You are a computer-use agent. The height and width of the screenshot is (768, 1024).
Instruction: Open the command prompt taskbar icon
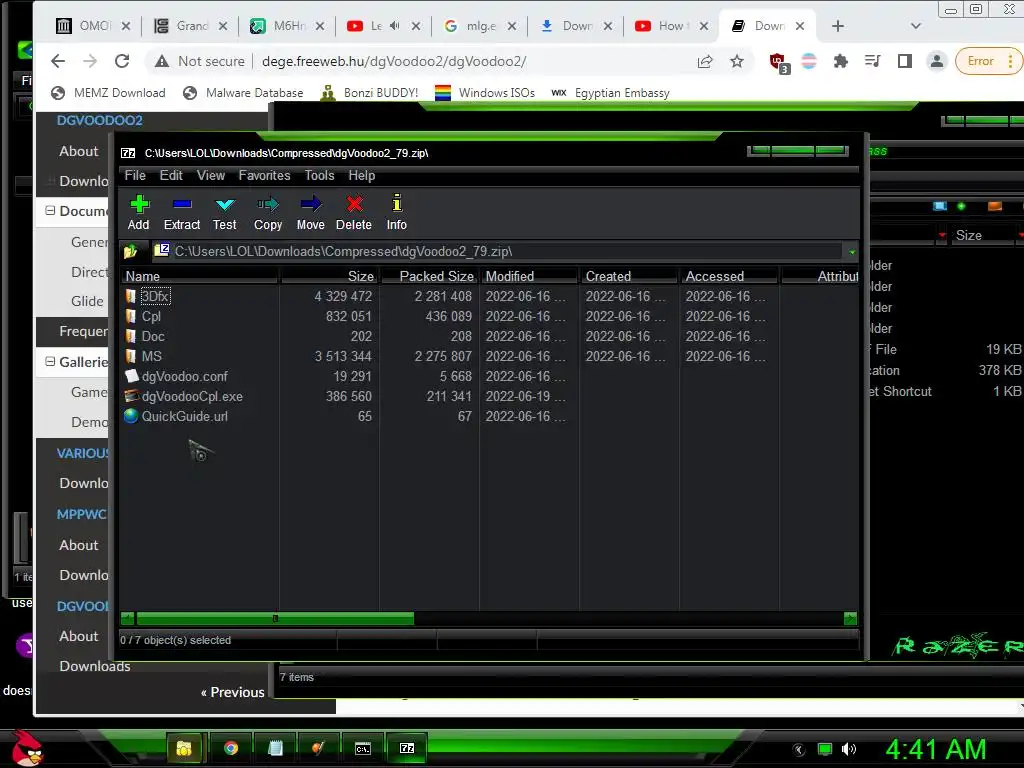pyautogui.click(x=363, y=748)
